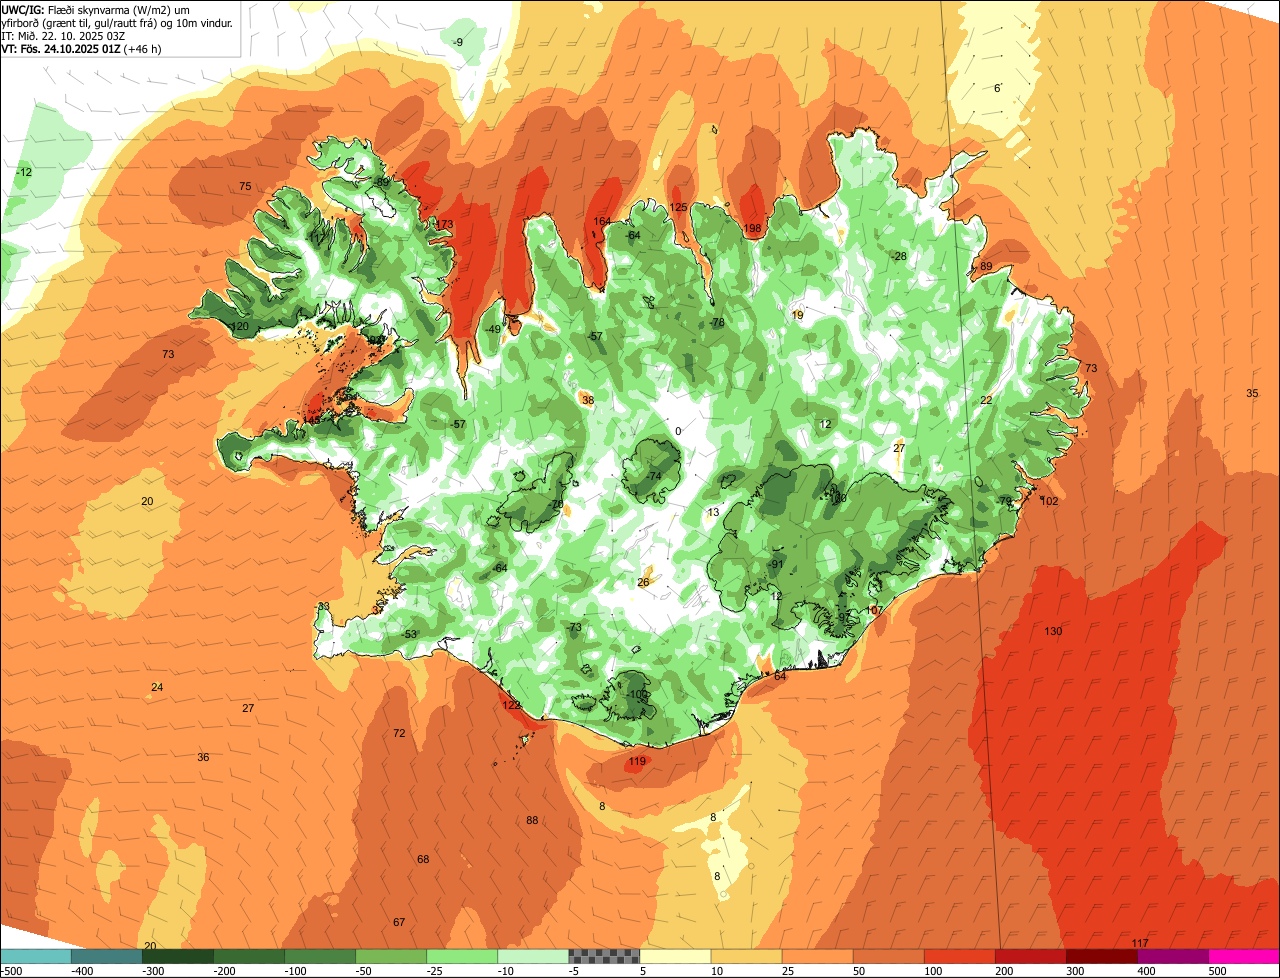Viewport: 1280px width, 978px height.
Task: Click the 198 flux value on north coast
Action: [x=752, y=229]
